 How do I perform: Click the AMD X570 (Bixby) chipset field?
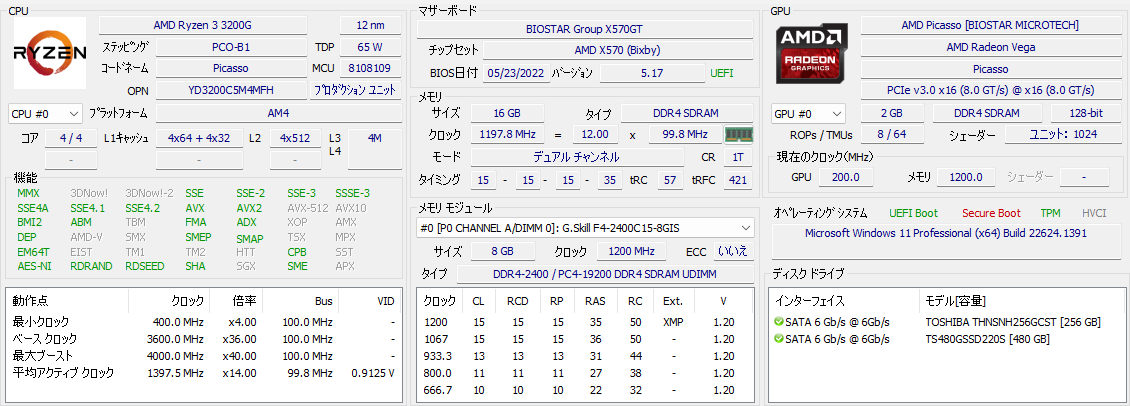pyautogui.click(x=618, y=50)
